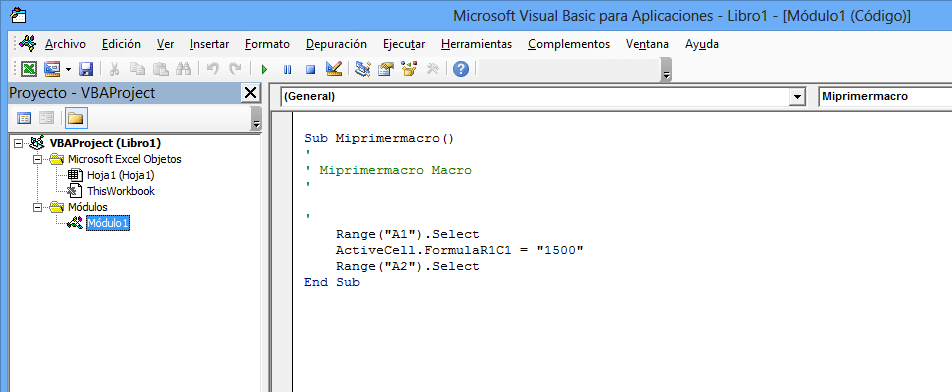This screenshot has height=392, width=952.
Task: Select VBAProject (Libro1) in the tree
Action: click(105, 143)
